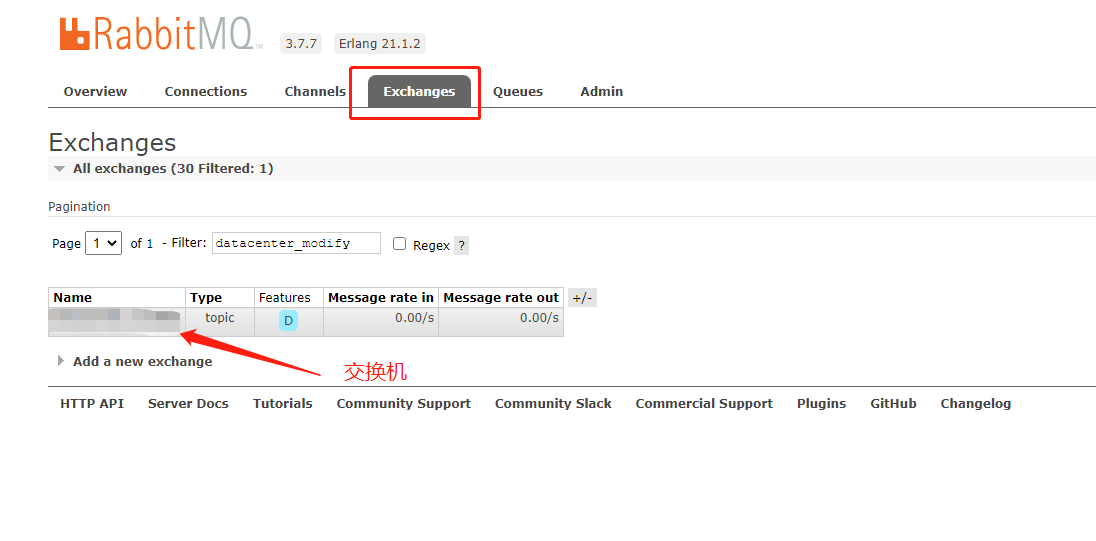Open the blurred exchange name link

115,322
